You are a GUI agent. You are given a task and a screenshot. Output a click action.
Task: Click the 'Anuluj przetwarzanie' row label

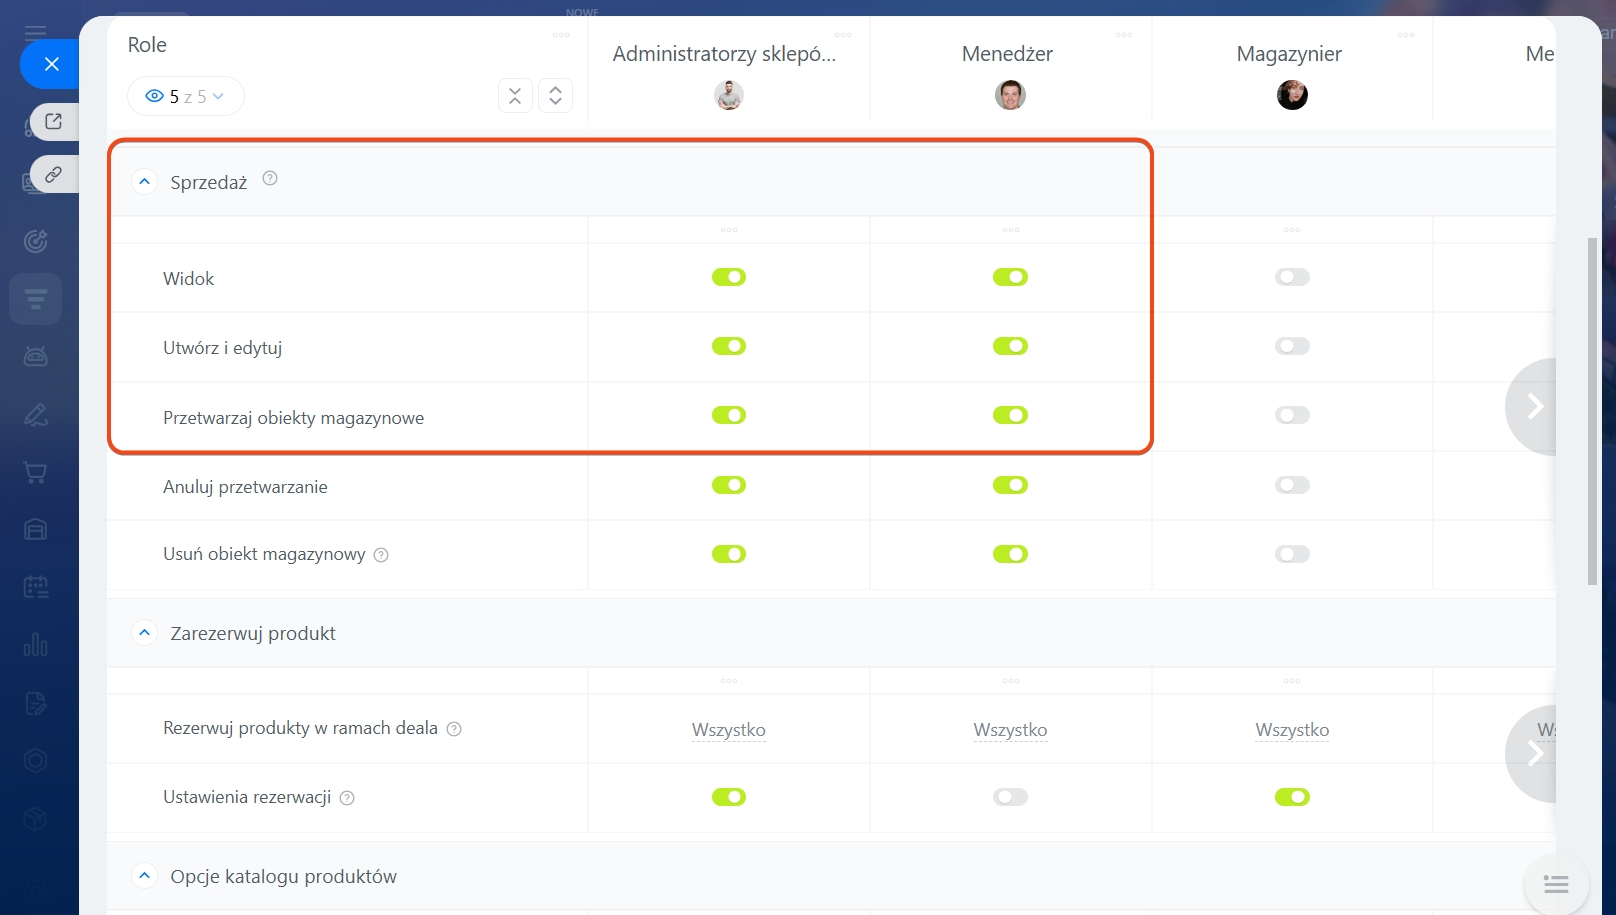245,487
